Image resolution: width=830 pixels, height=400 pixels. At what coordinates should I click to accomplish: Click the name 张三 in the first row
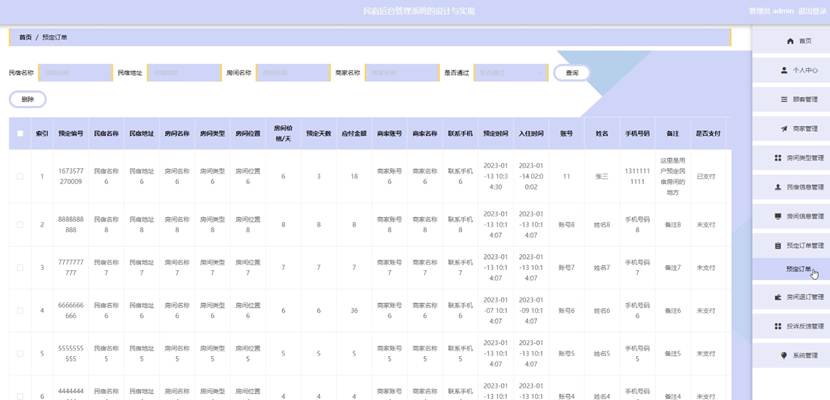(602, 176)
